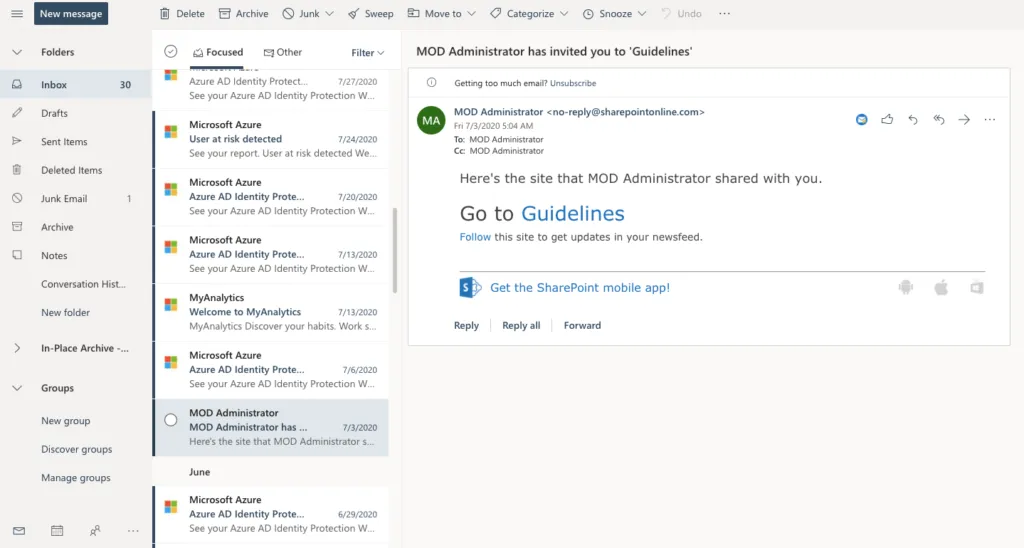Switch to Mail using bottom envelope icon

(19, 531)
